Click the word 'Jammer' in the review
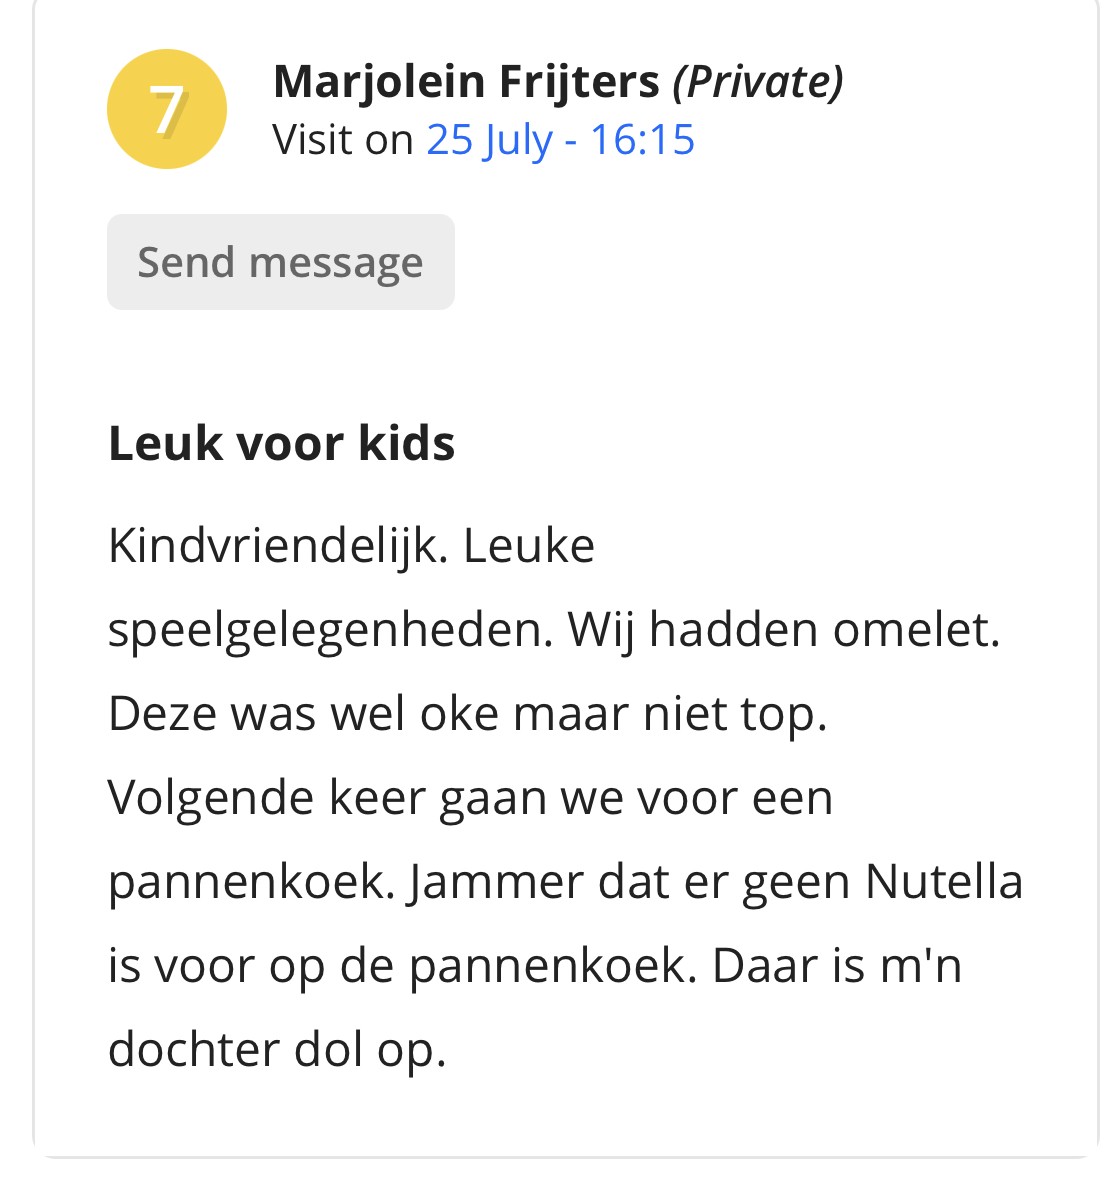The height and width of the screenshot is (1188, 1106). 495,883
